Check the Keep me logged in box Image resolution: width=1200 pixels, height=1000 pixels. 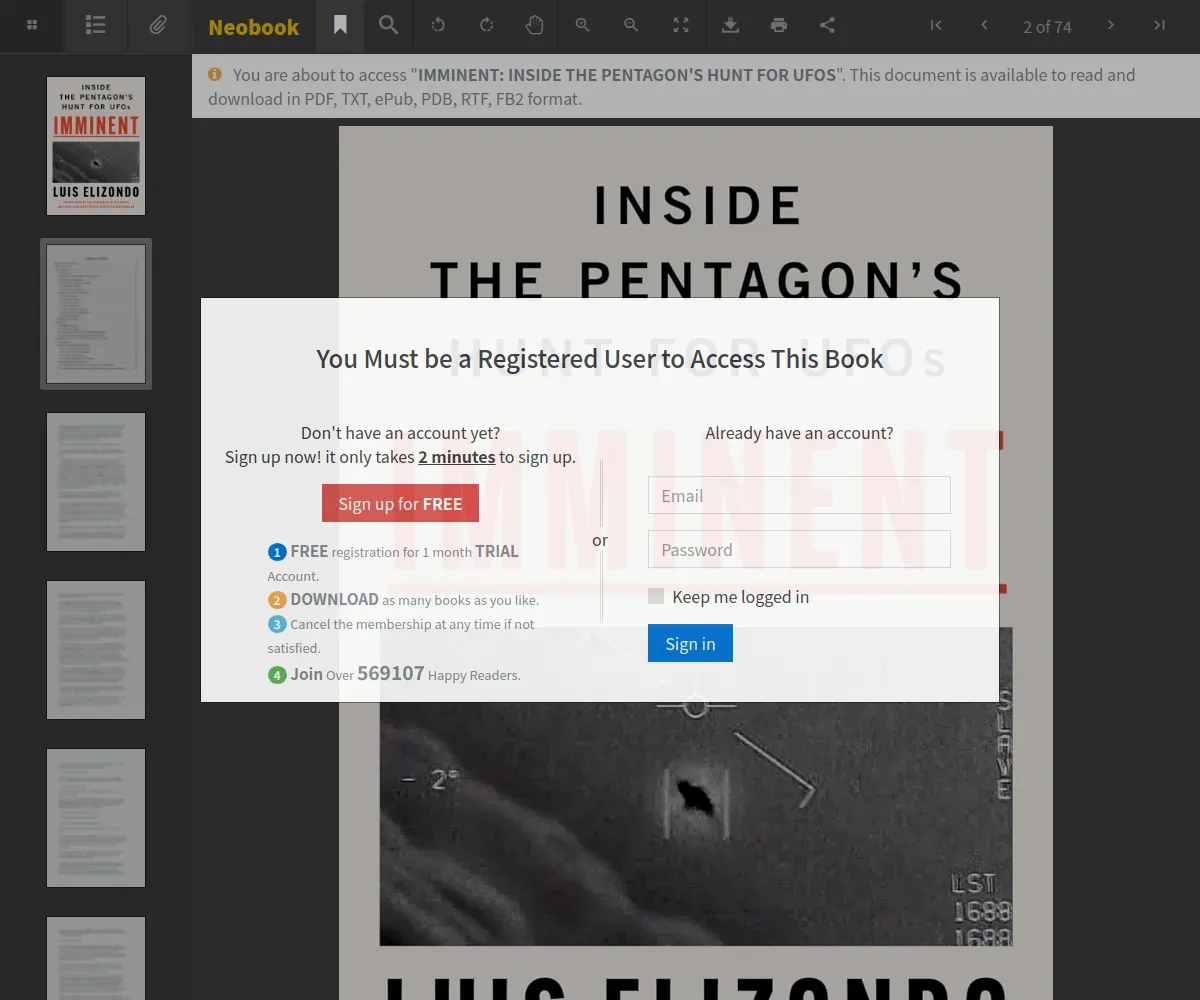point(656,597)
